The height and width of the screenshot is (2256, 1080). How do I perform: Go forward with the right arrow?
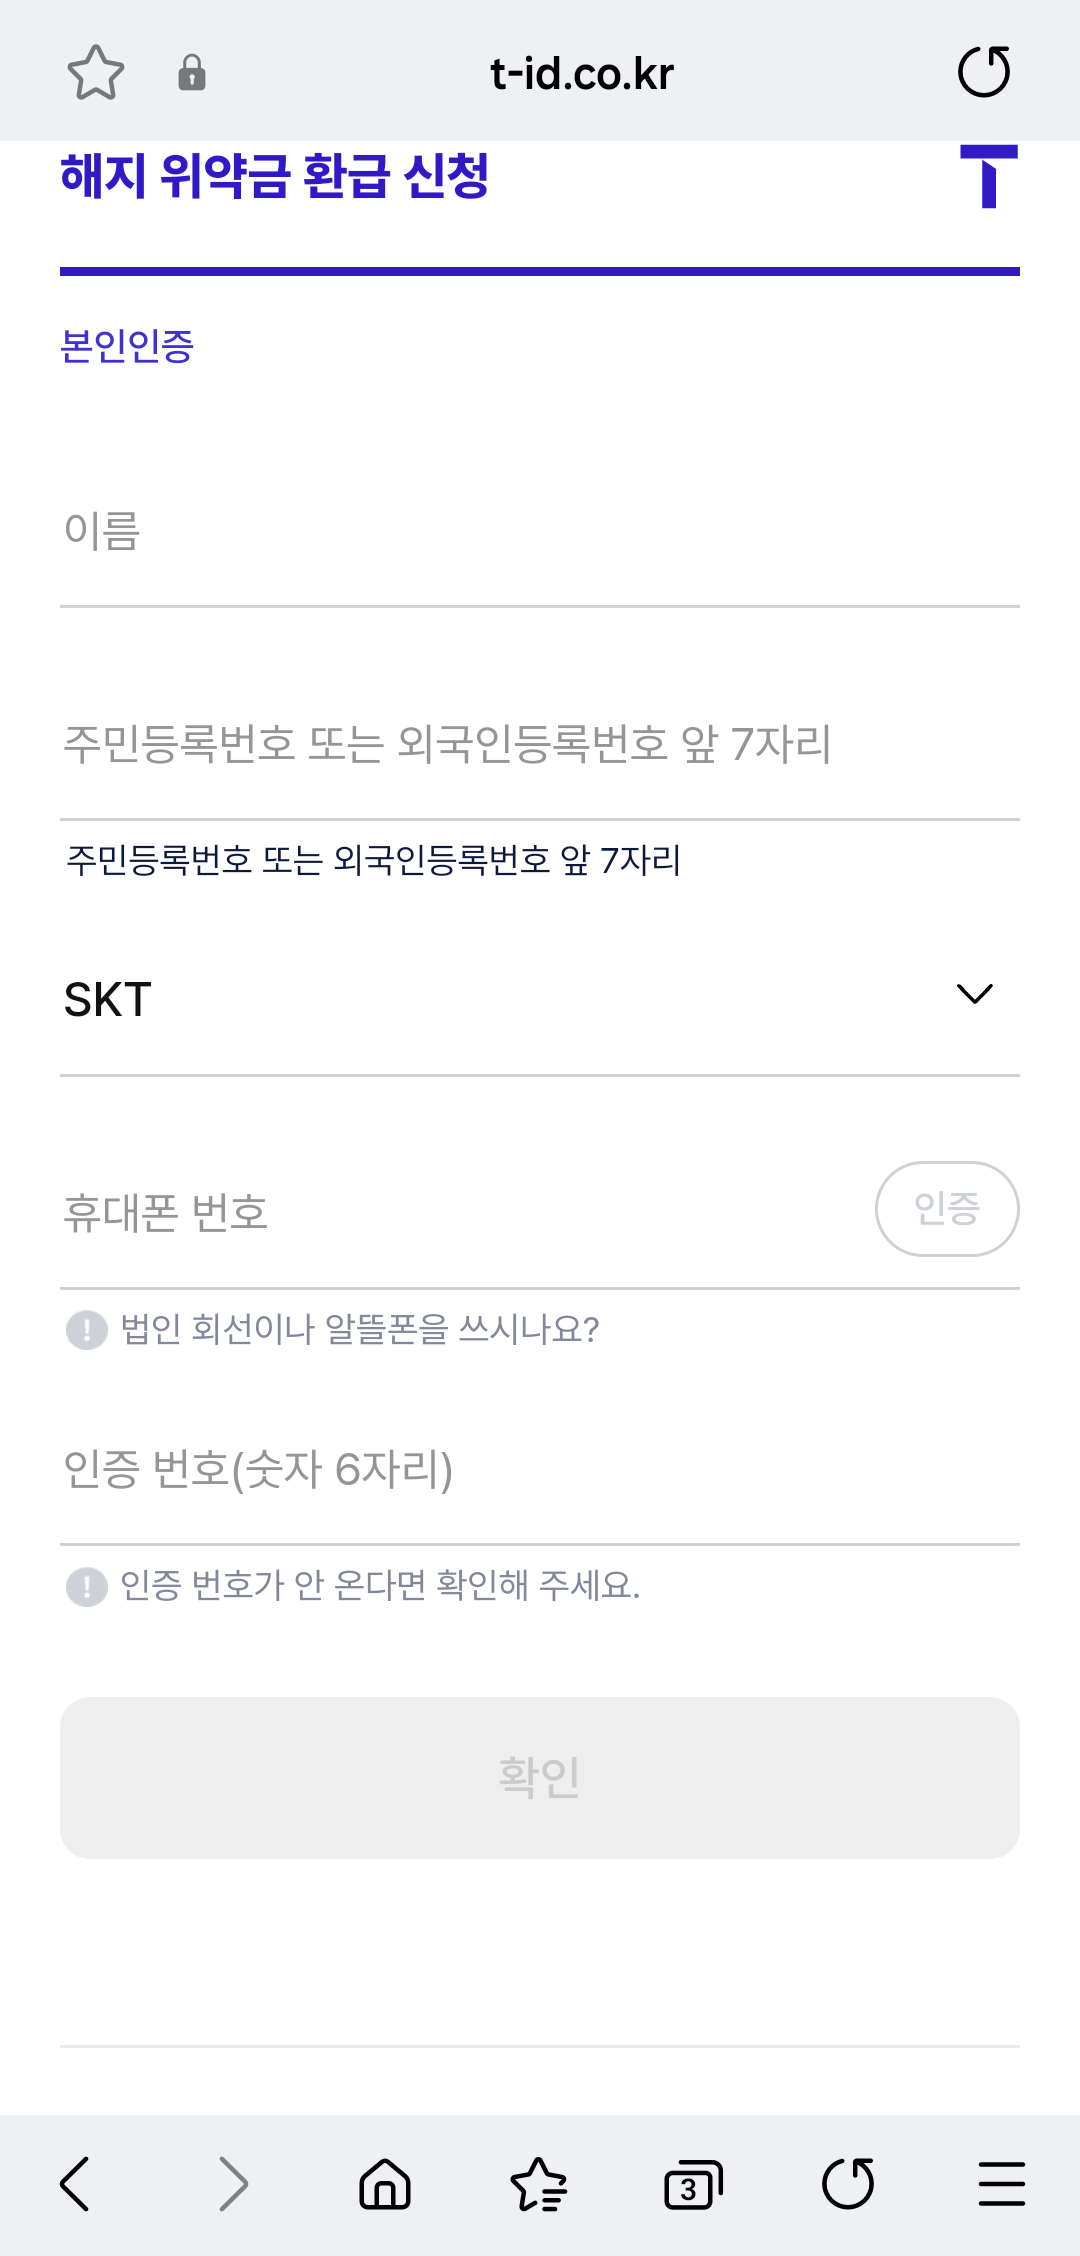tap(233, 2183)
